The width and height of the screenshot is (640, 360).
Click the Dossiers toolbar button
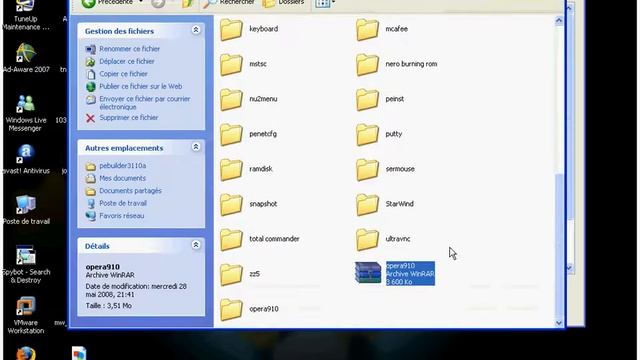coord(284,3)
